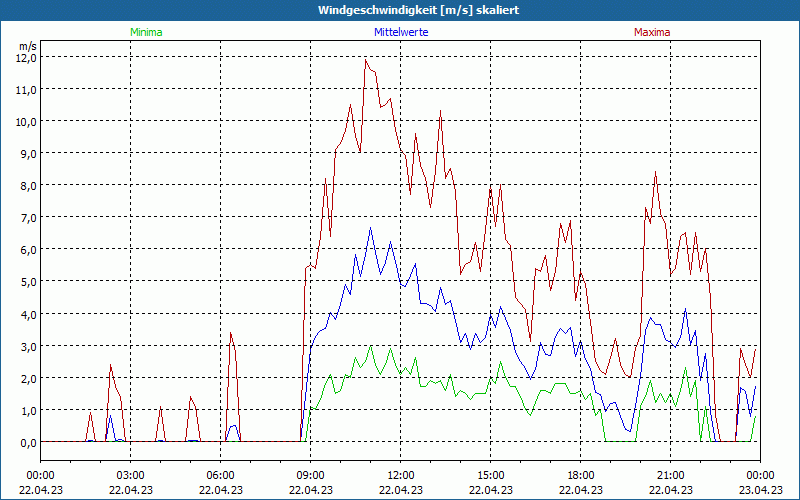Click the 9,0 y-axis value

[30, 154]
